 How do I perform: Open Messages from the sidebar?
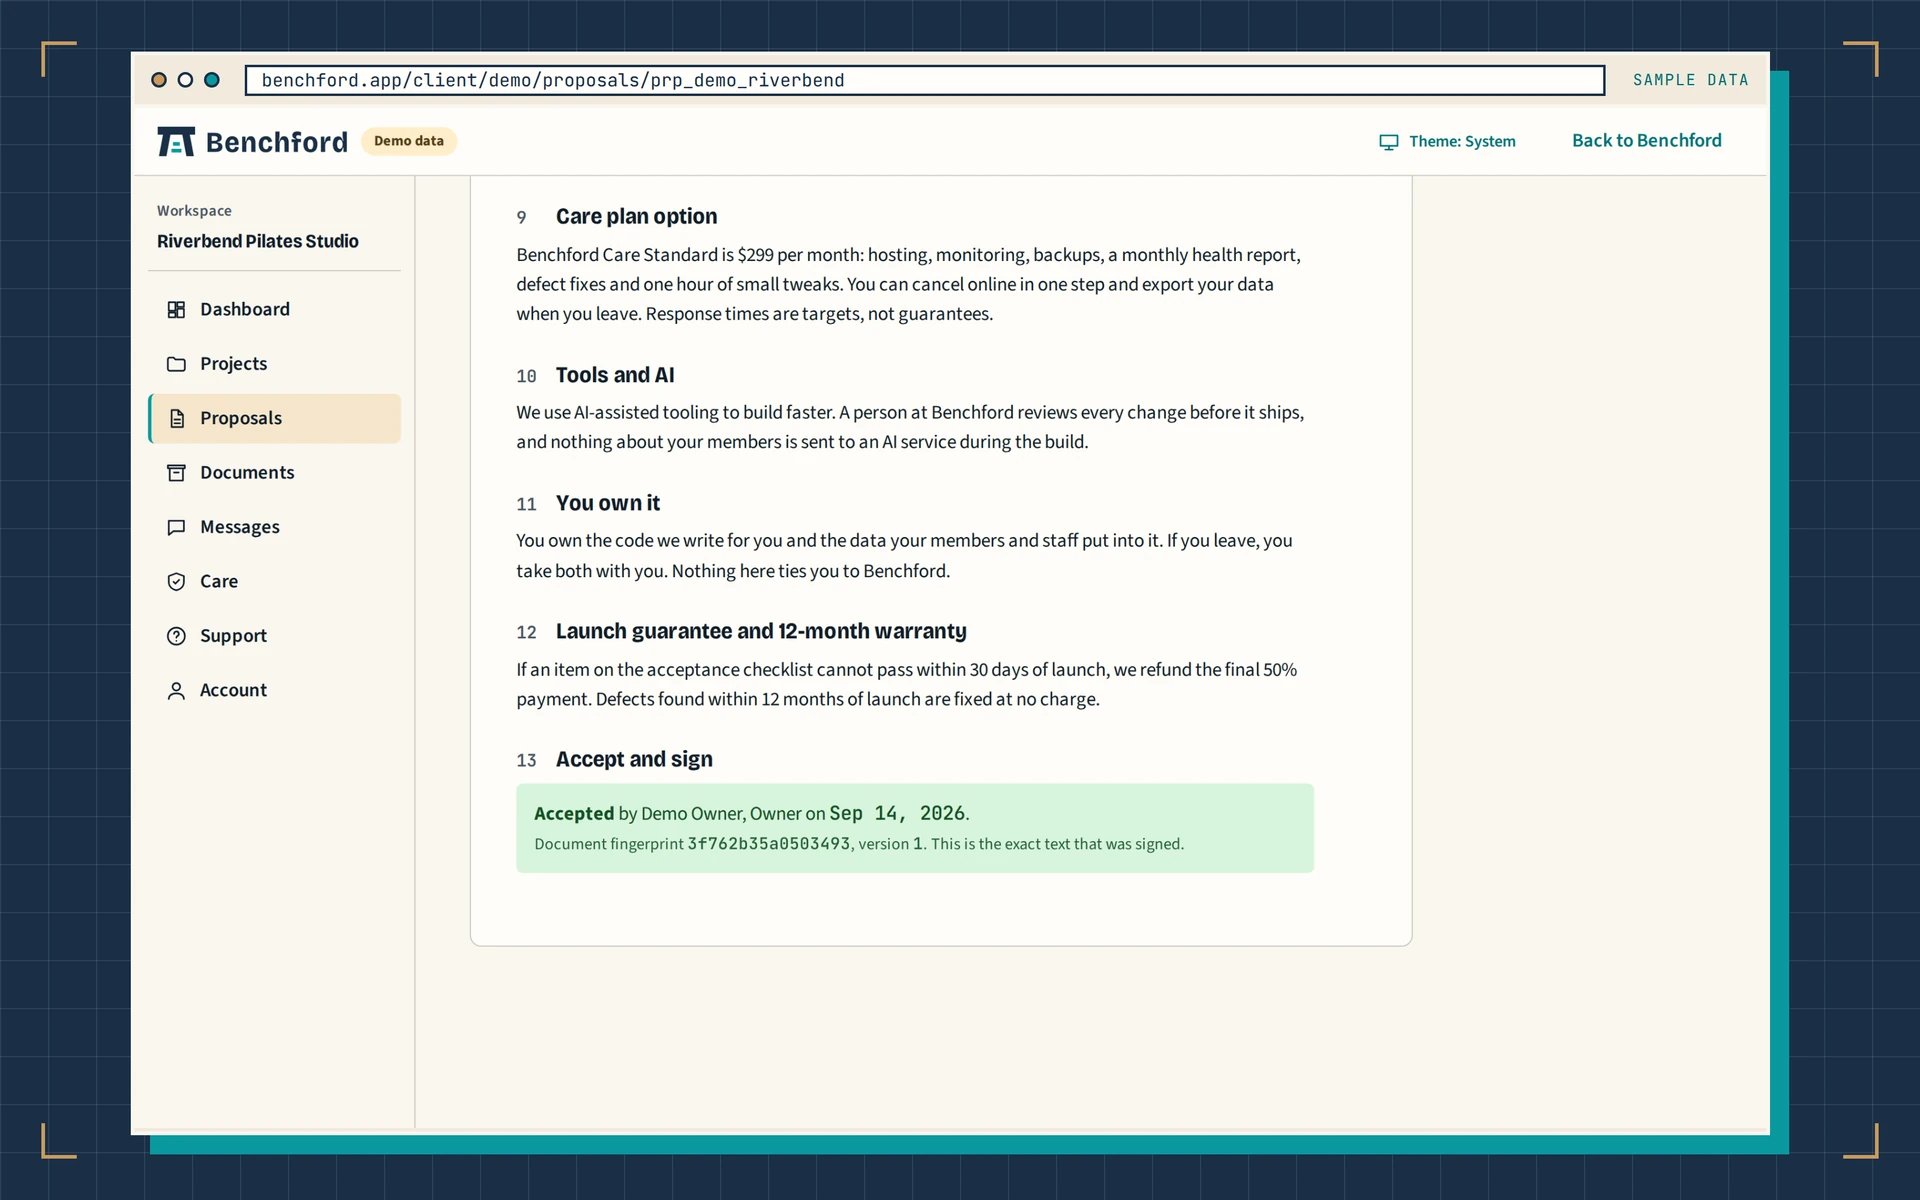[x=274, y=527]
